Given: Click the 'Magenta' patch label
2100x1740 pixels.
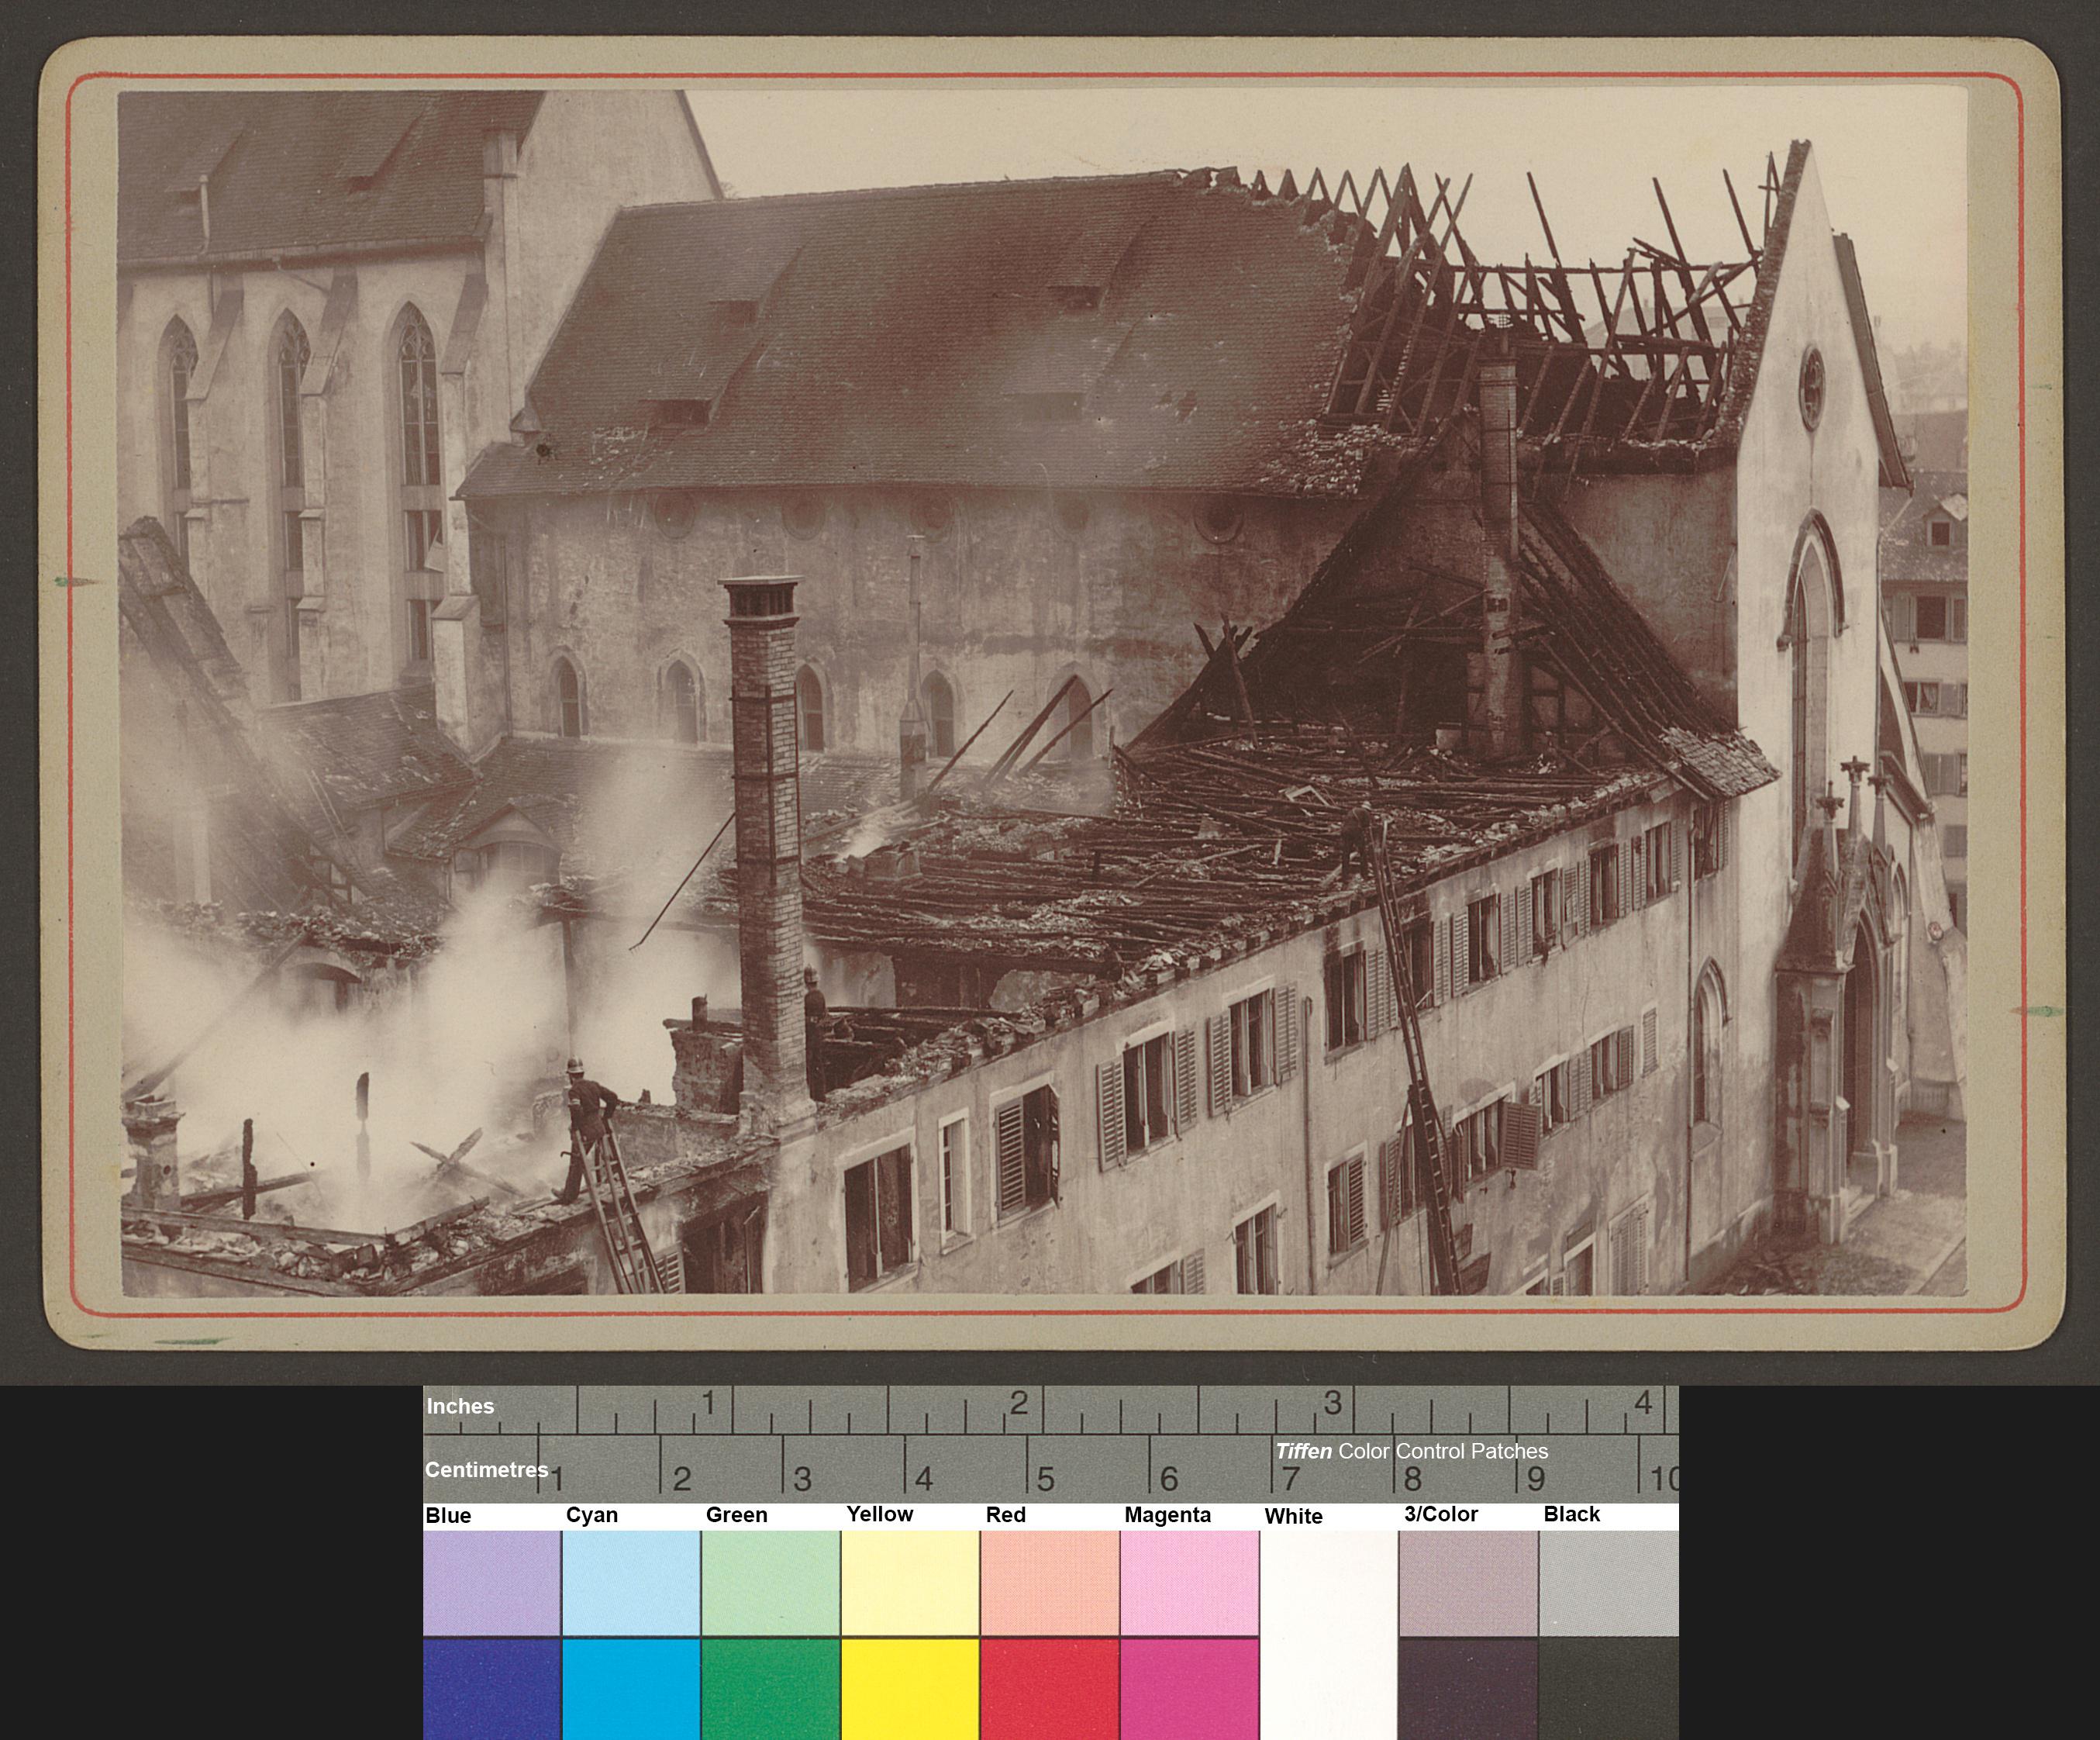Looking at the screenshot, I should (1167, 1515).
